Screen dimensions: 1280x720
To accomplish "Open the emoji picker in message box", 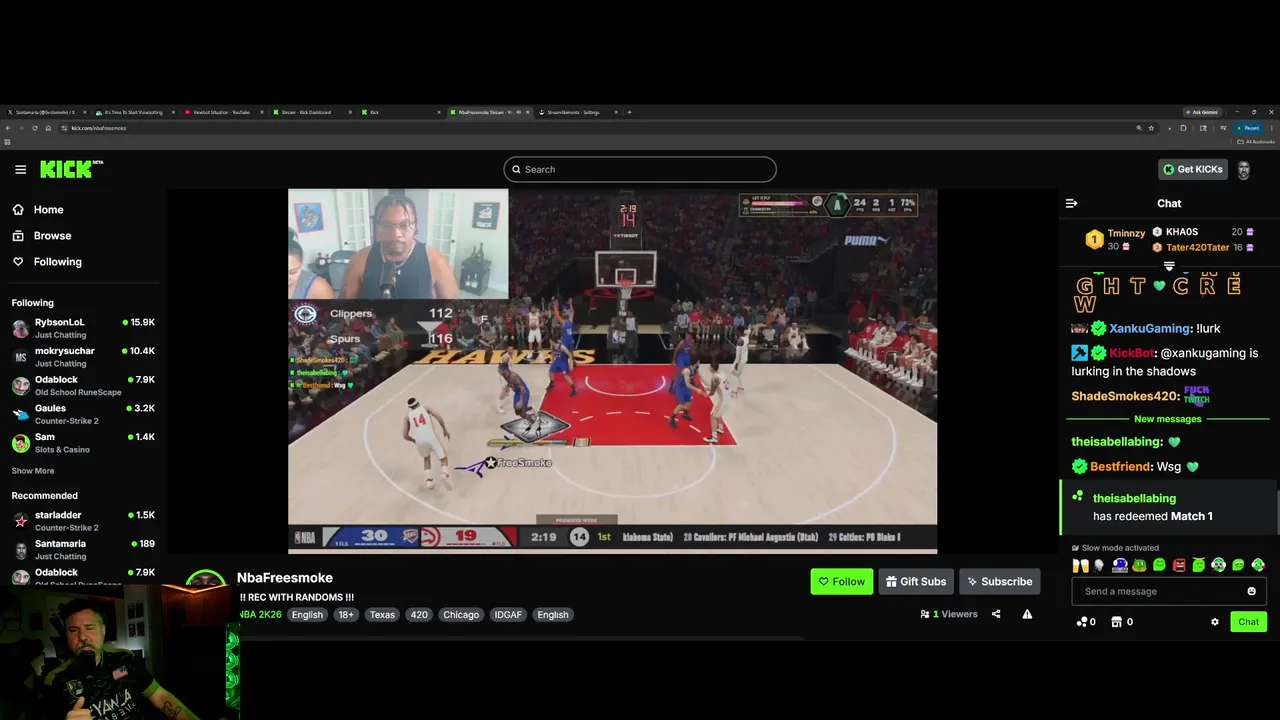I will (x=1251, y=591).
